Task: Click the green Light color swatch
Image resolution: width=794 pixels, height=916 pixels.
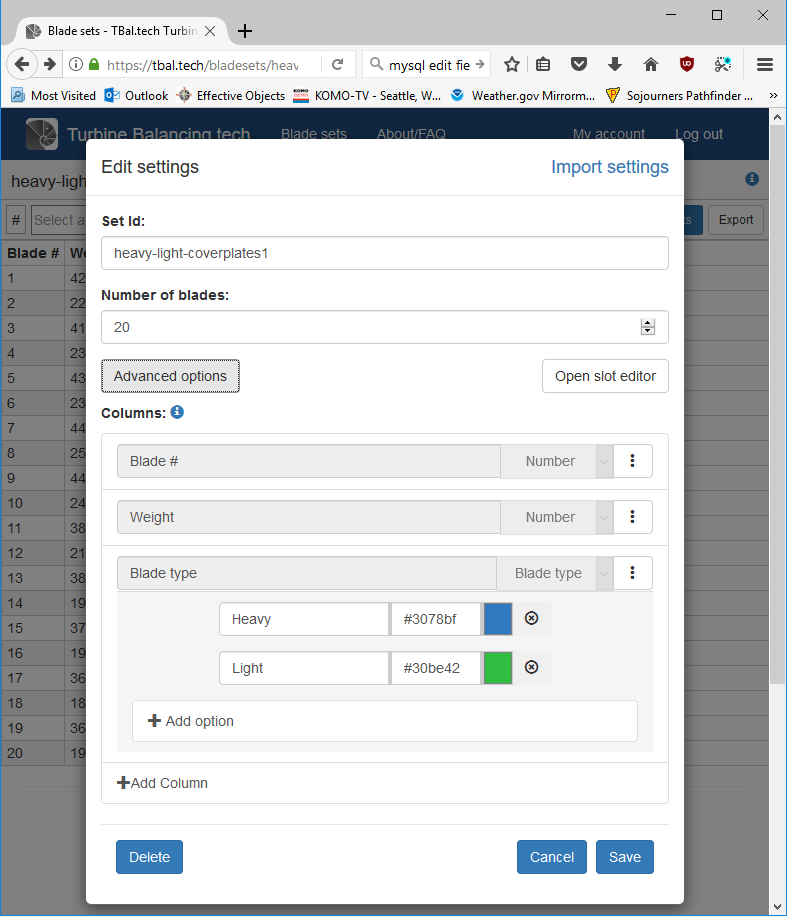Action: [x=498, y=667]
